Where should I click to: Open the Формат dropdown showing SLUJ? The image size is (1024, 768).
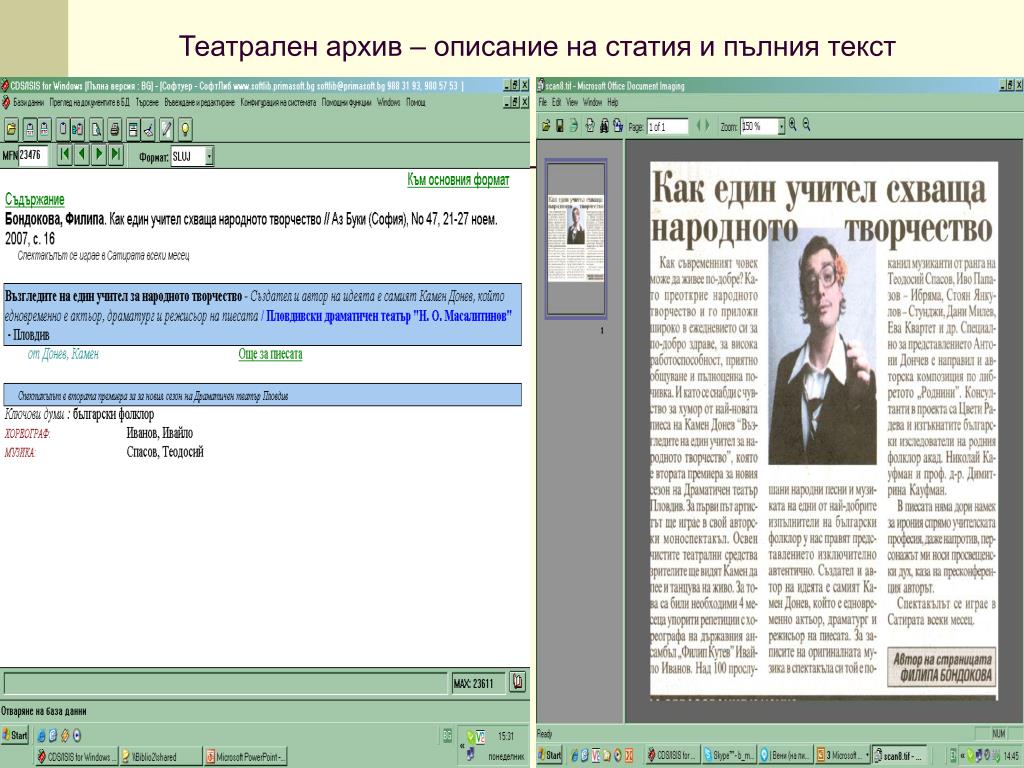click(209, 156)
